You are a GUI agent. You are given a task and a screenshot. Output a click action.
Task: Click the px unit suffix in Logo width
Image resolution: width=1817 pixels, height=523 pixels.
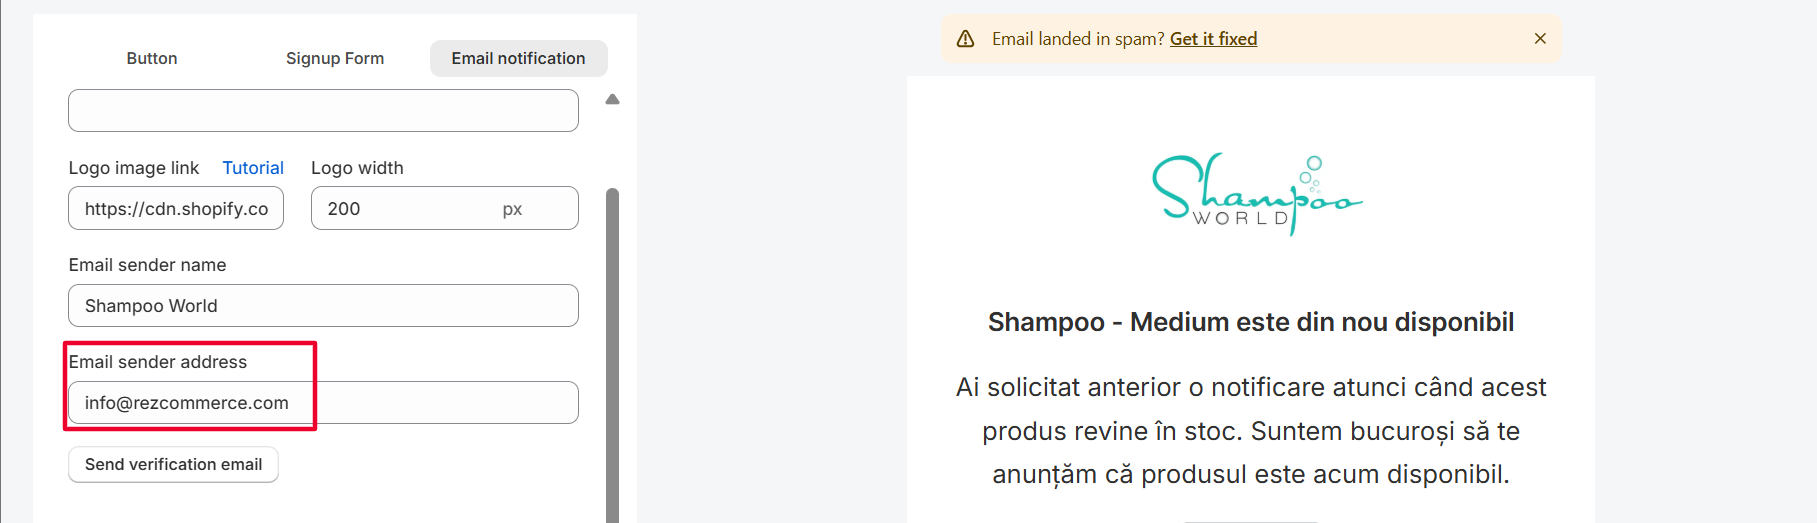point(512,209)
